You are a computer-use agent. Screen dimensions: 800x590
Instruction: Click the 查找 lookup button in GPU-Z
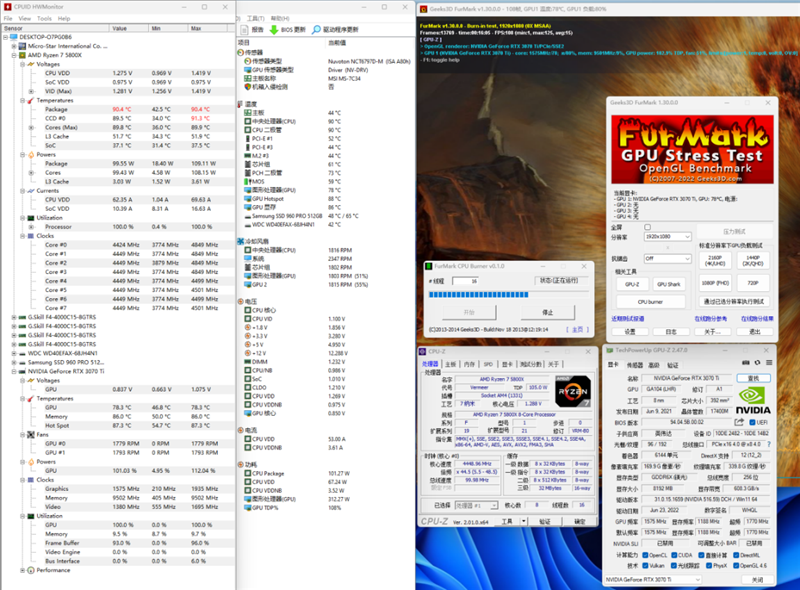click(x=754, y=378)
